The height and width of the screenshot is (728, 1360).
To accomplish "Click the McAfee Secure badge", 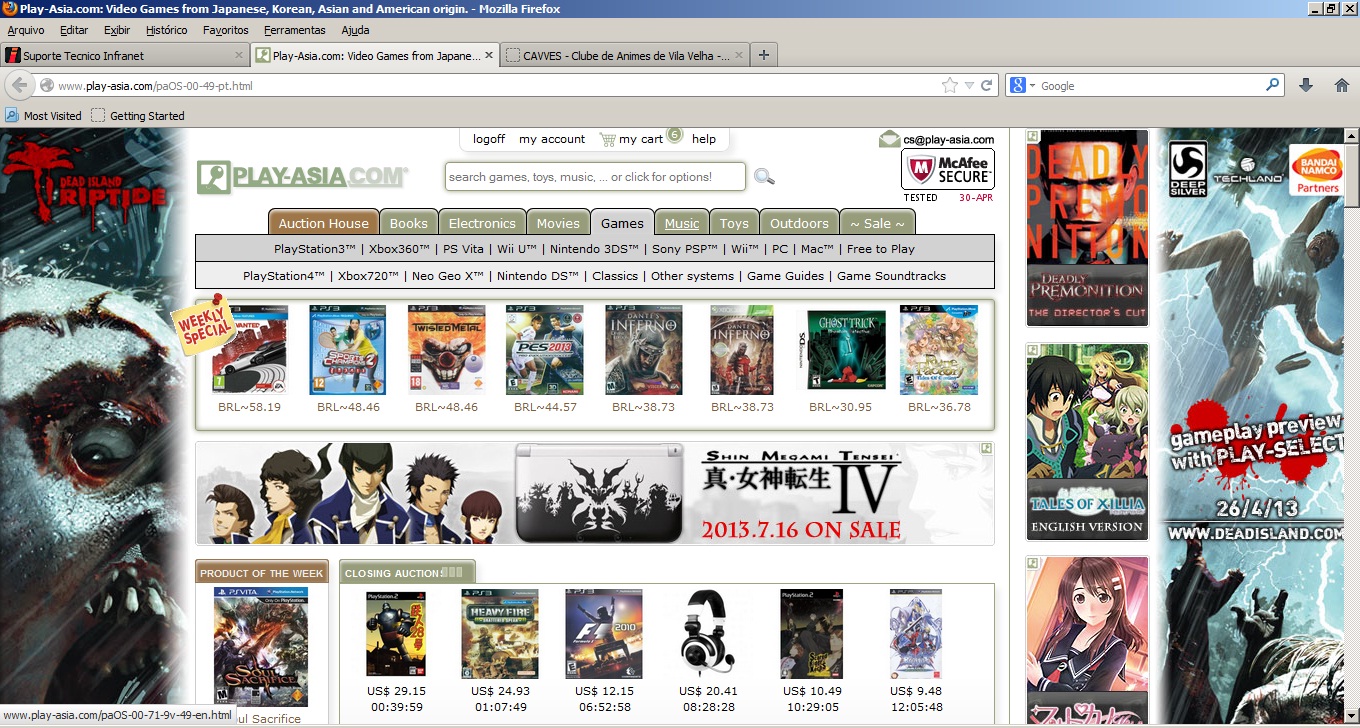I will (947, 170).
